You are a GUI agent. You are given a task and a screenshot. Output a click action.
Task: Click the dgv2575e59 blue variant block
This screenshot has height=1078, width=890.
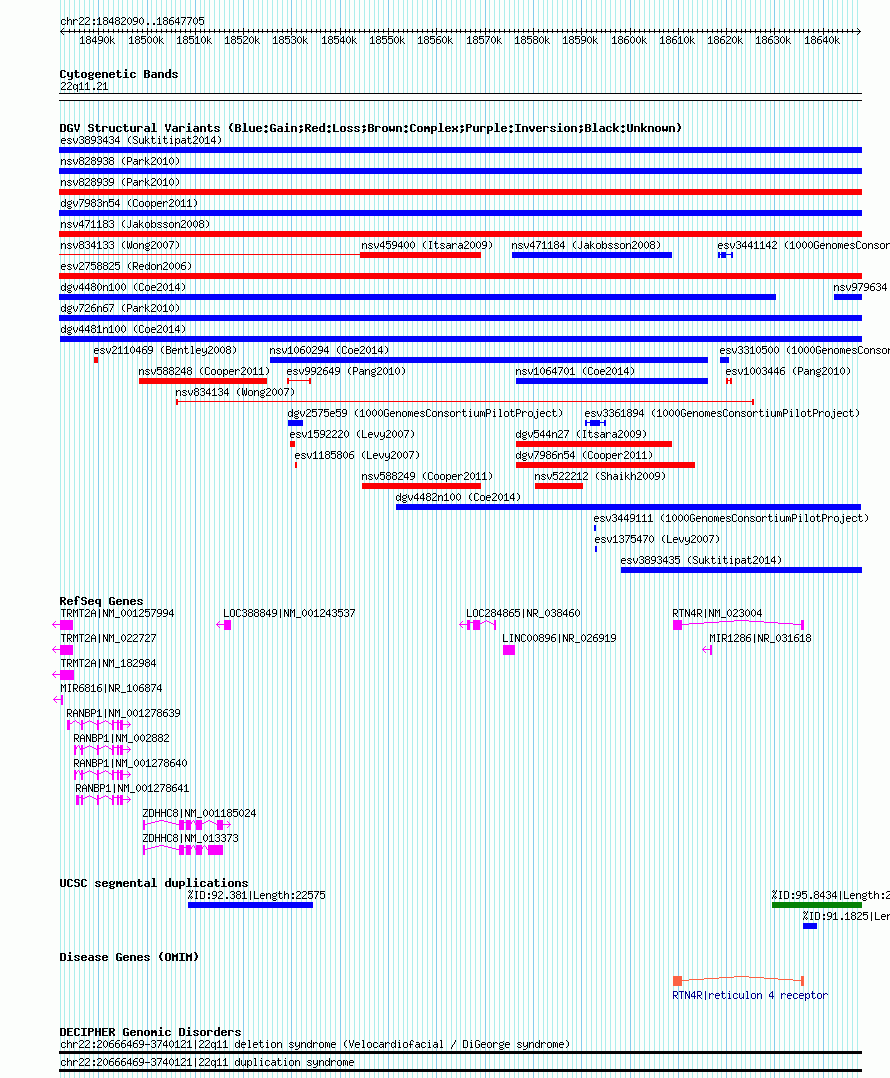(295, 423)
